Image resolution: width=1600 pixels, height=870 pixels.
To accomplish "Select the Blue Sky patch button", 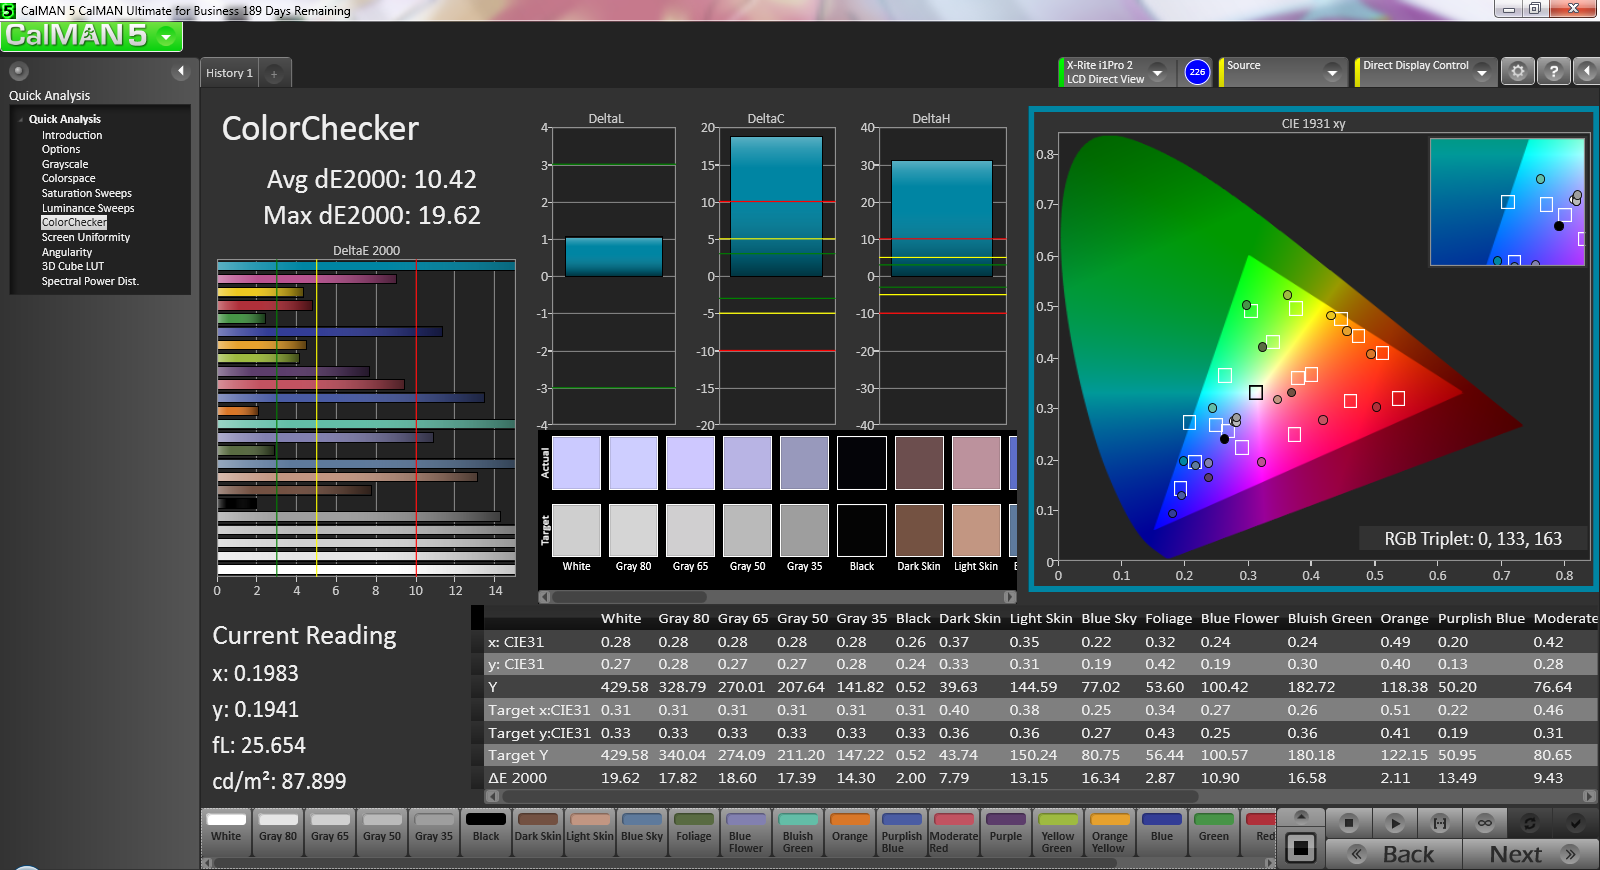I will click(x=642, y=833).
